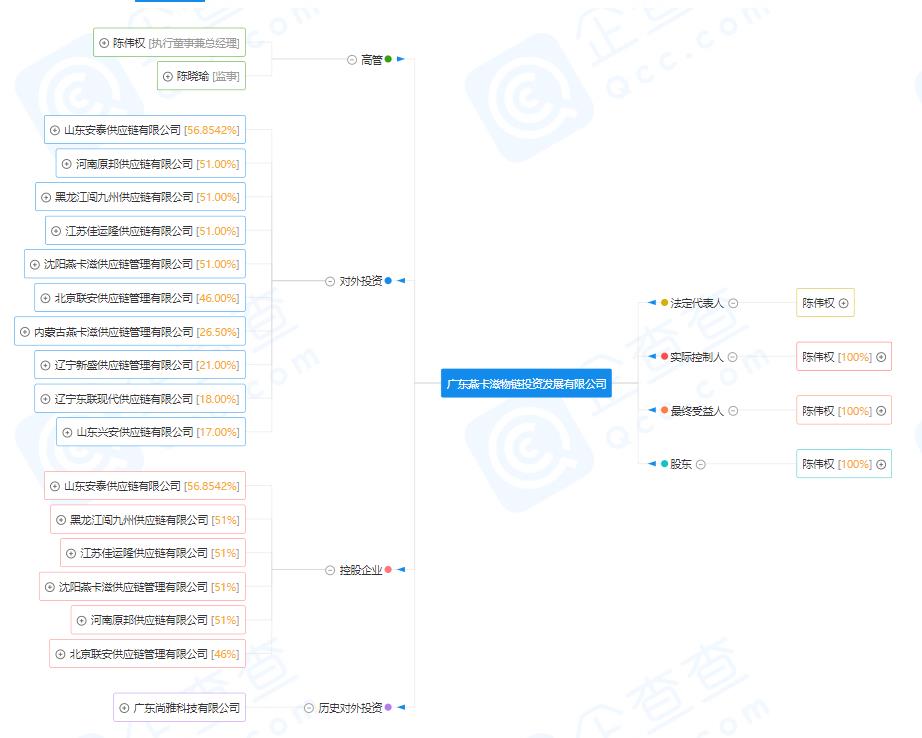The image size is (922, 738).
Task: Click plus icon beside 山东兴安供应链有限公司
Action: pos(67,432)
